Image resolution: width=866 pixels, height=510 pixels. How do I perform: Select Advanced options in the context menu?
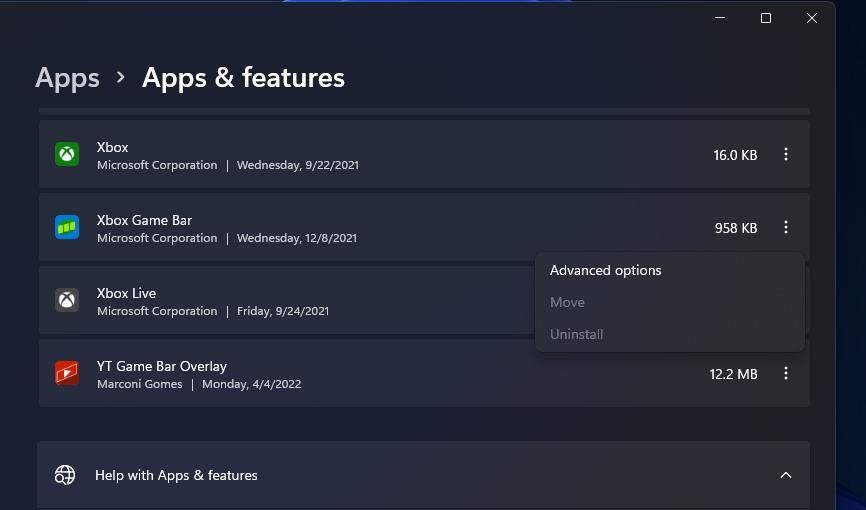605,270
